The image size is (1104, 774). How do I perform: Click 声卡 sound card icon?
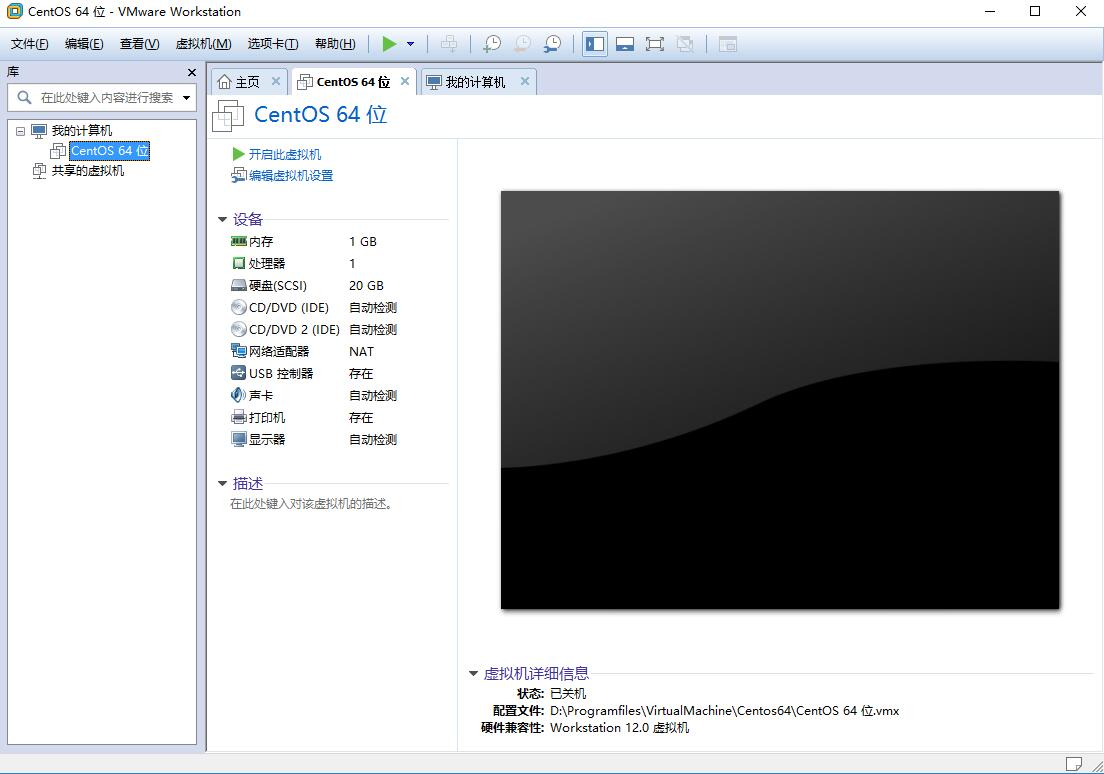click(x=239, y=395)
